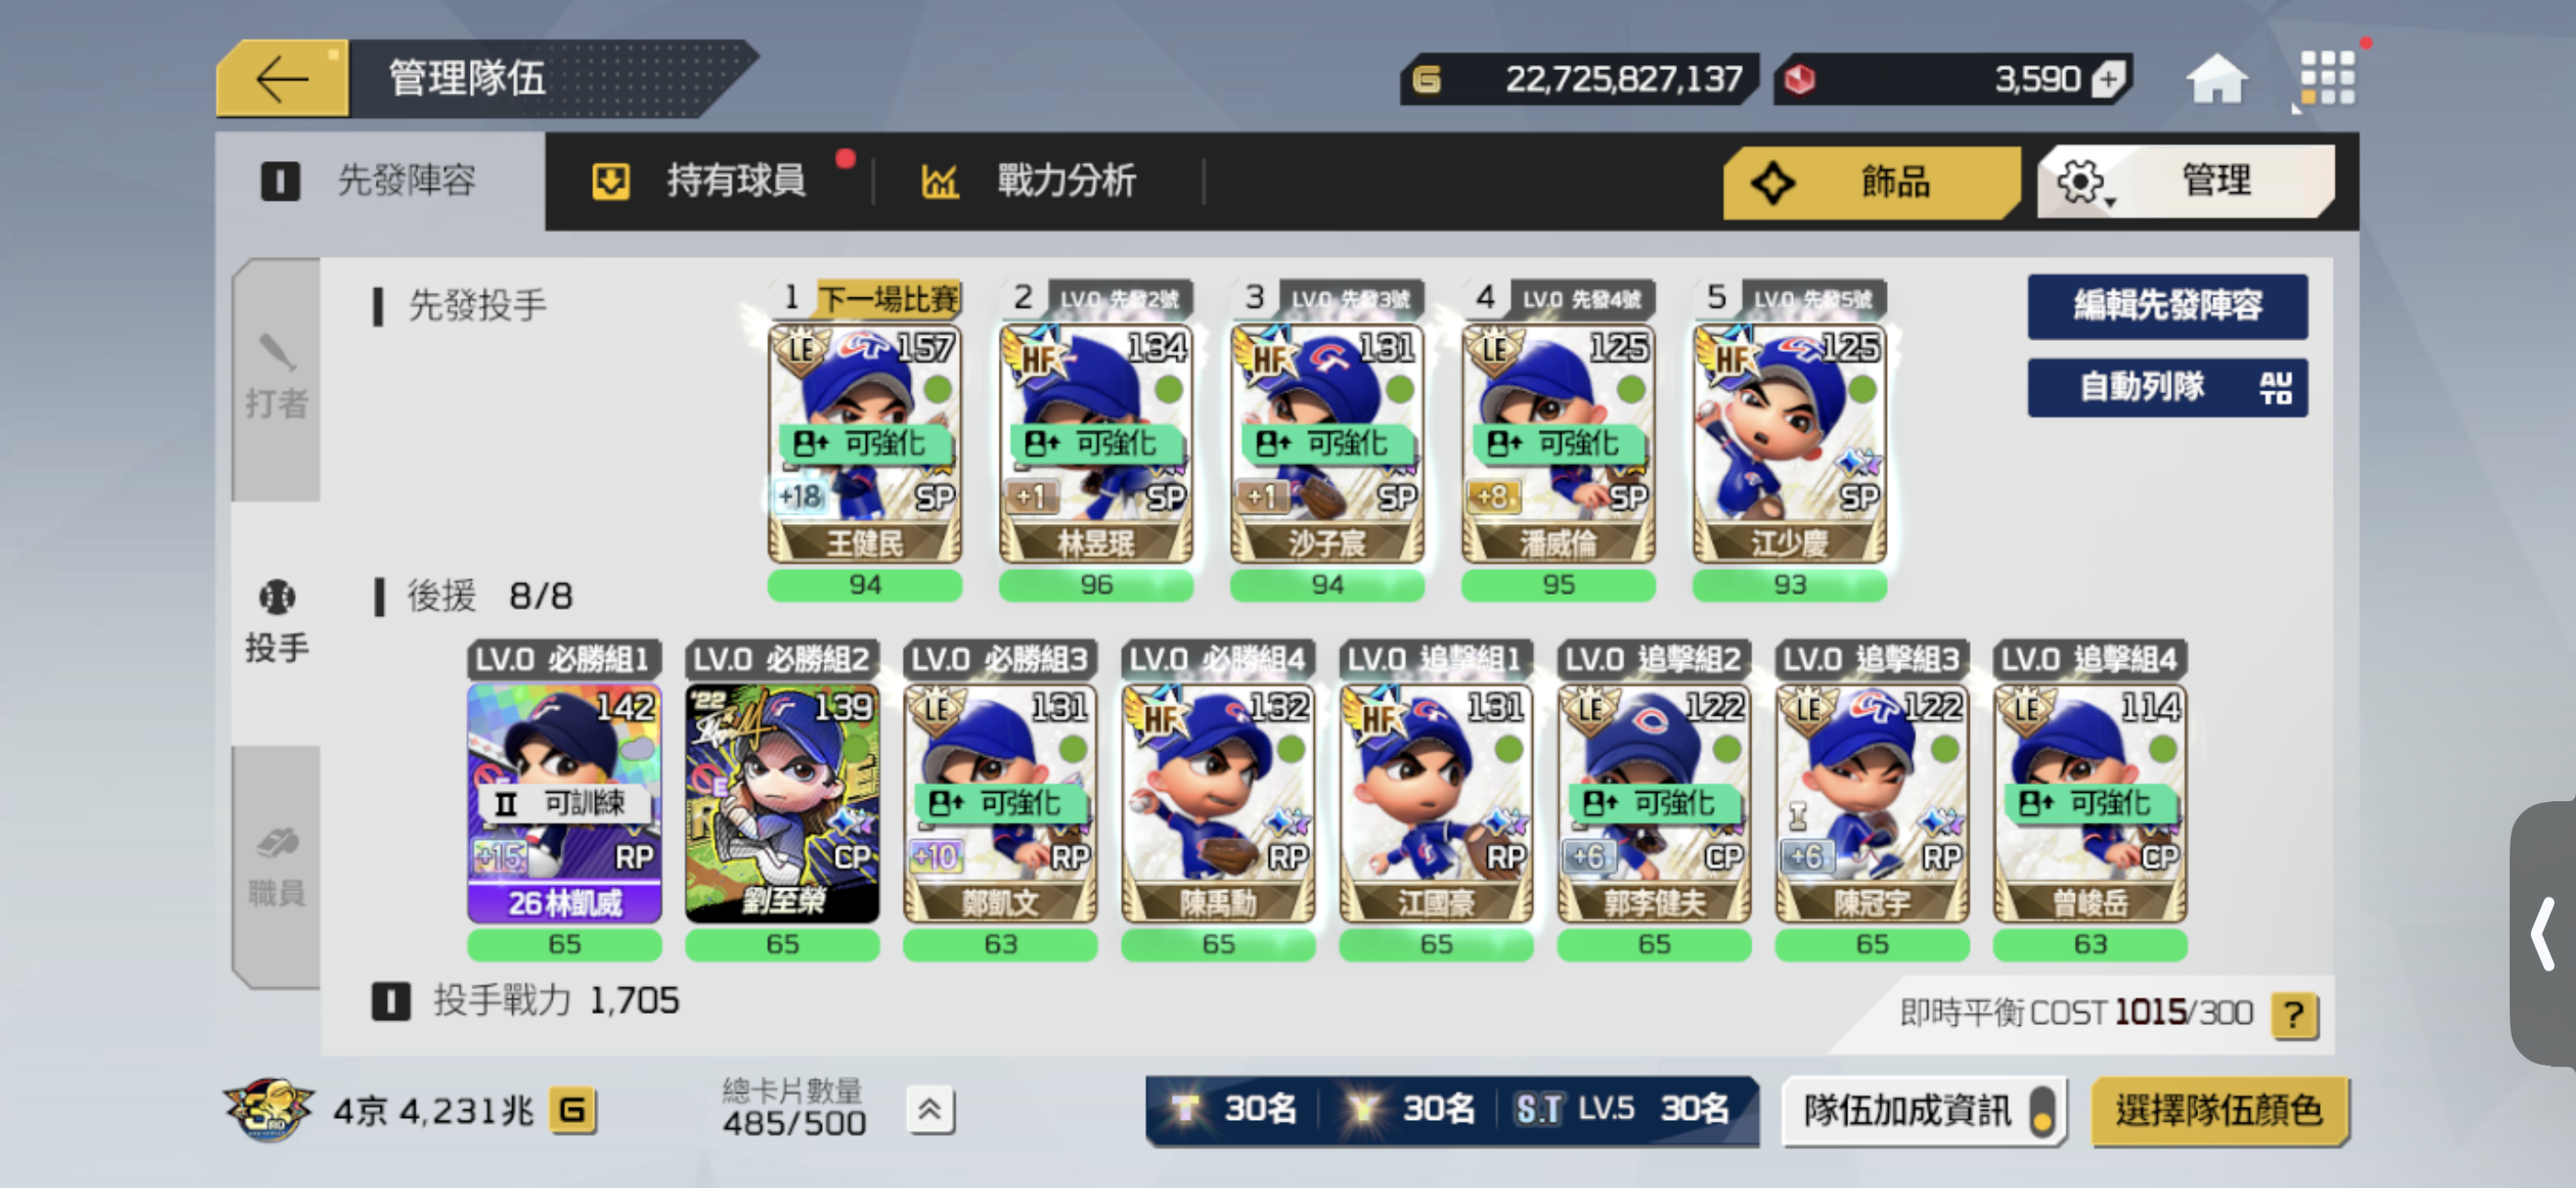Tap the plus icon beside 3,590 gems
This screenshot has height=1188, width=2576.
tap(2108, 79)
